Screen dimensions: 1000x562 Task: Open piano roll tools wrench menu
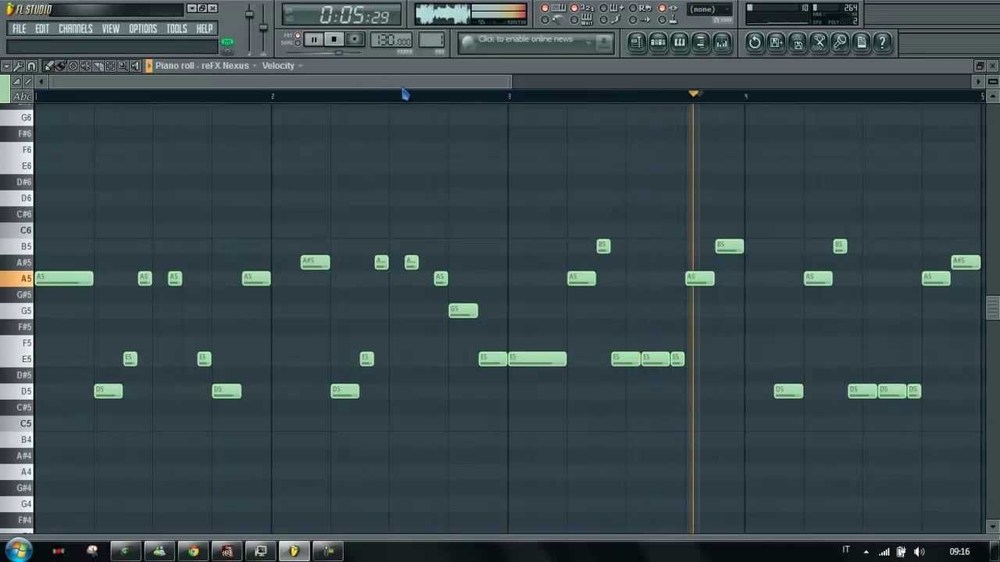pos(18,66)
